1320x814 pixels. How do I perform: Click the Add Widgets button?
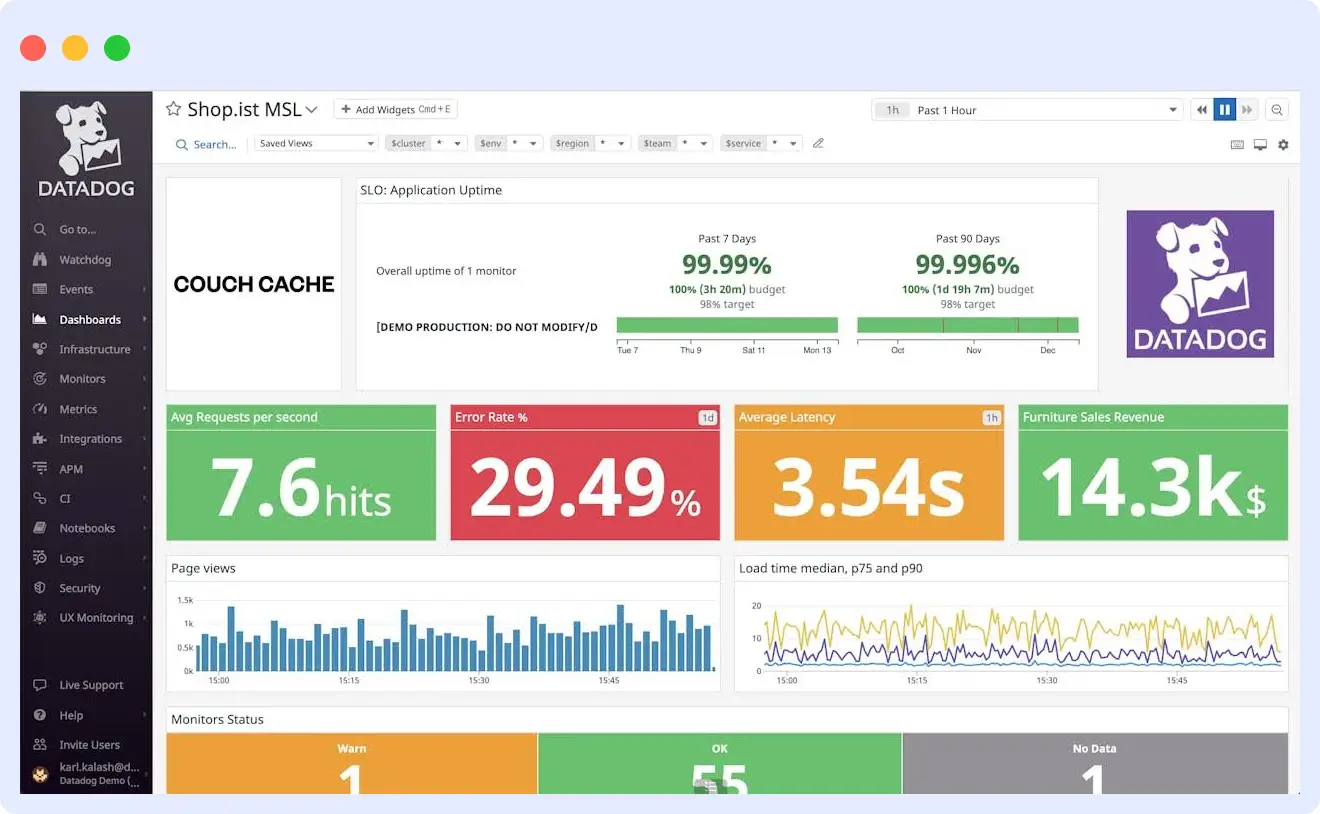(396, 109)
